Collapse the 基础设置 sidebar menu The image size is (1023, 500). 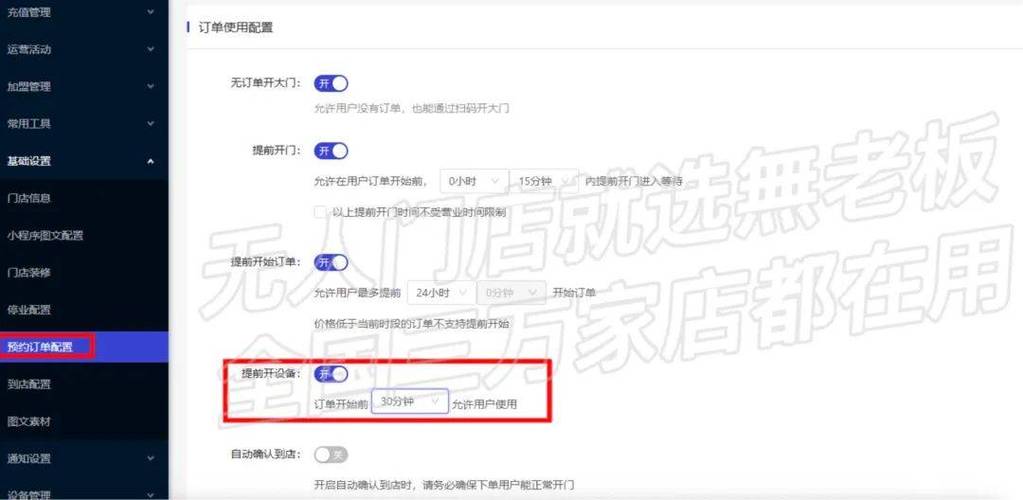pos(84,161)
